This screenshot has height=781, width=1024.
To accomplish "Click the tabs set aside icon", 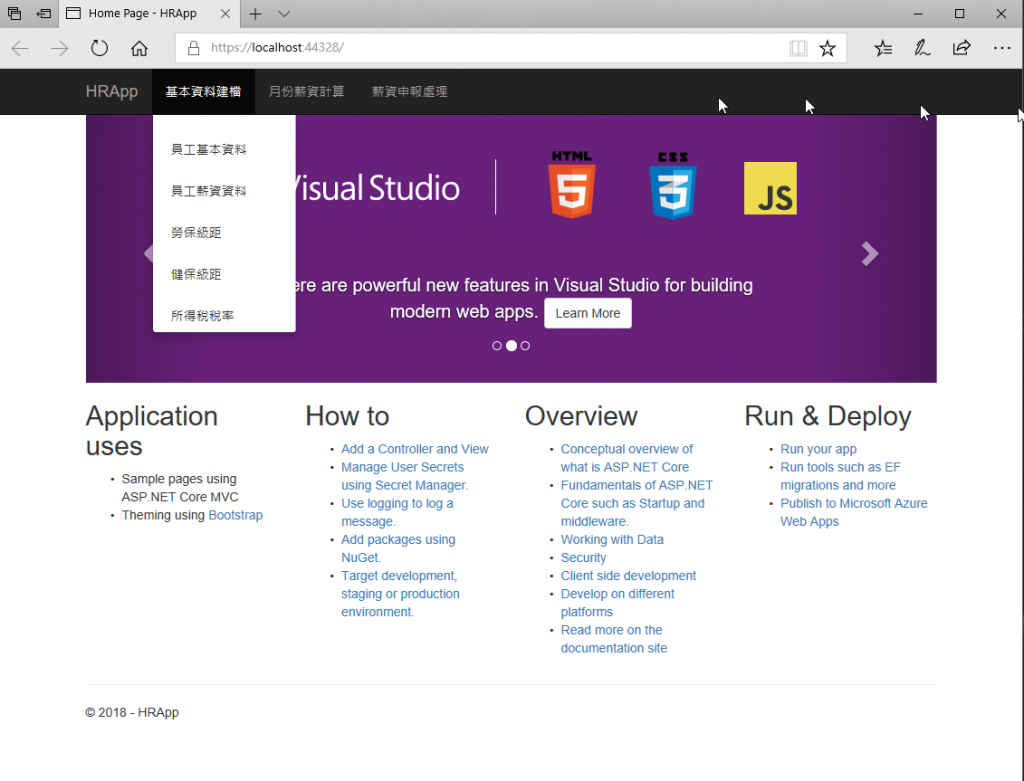I will (x=14, y=13).
